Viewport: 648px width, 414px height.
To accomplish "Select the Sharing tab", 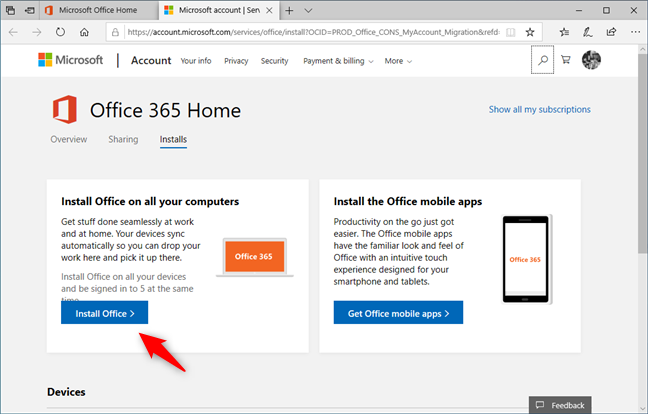I will (x=123, y=139).
